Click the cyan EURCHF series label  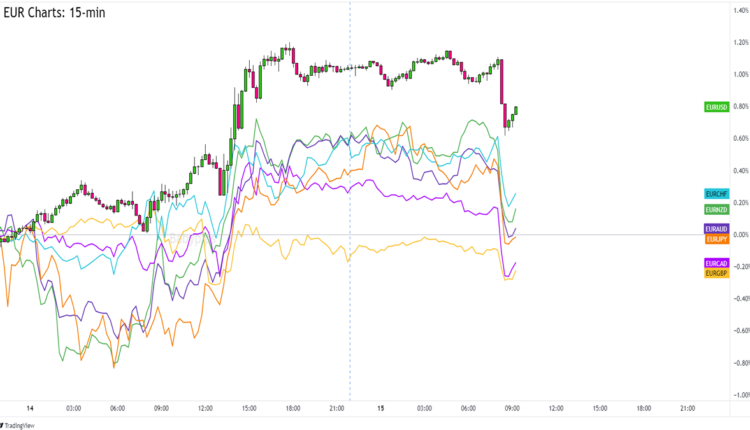(x=716, y=193)
